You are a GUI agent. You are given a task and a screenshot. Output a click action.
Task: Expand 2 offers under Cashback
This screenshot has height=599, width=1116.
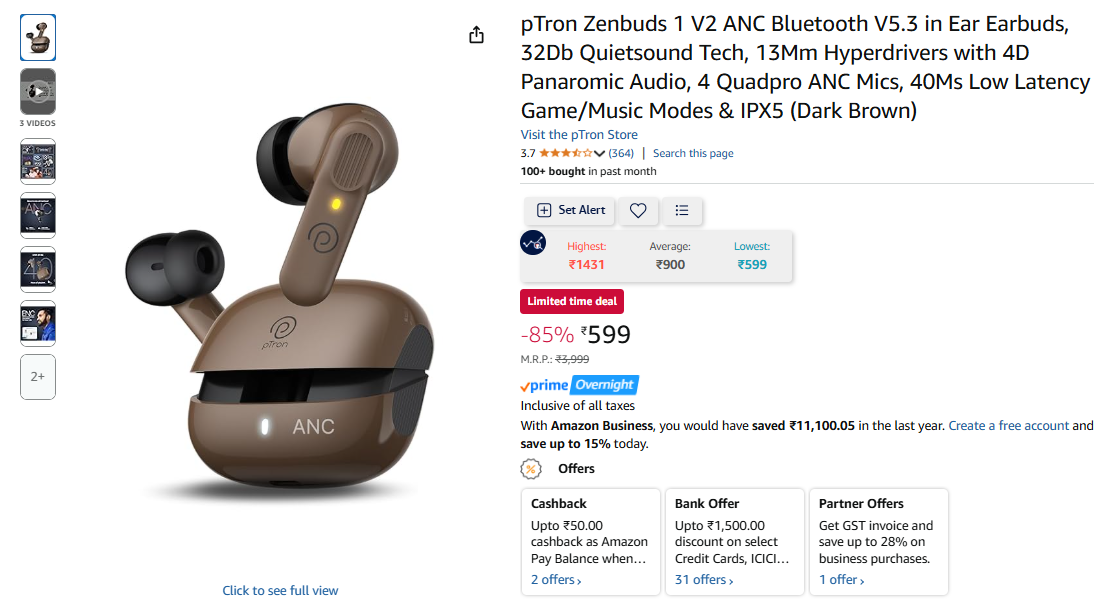click(556, 580)
